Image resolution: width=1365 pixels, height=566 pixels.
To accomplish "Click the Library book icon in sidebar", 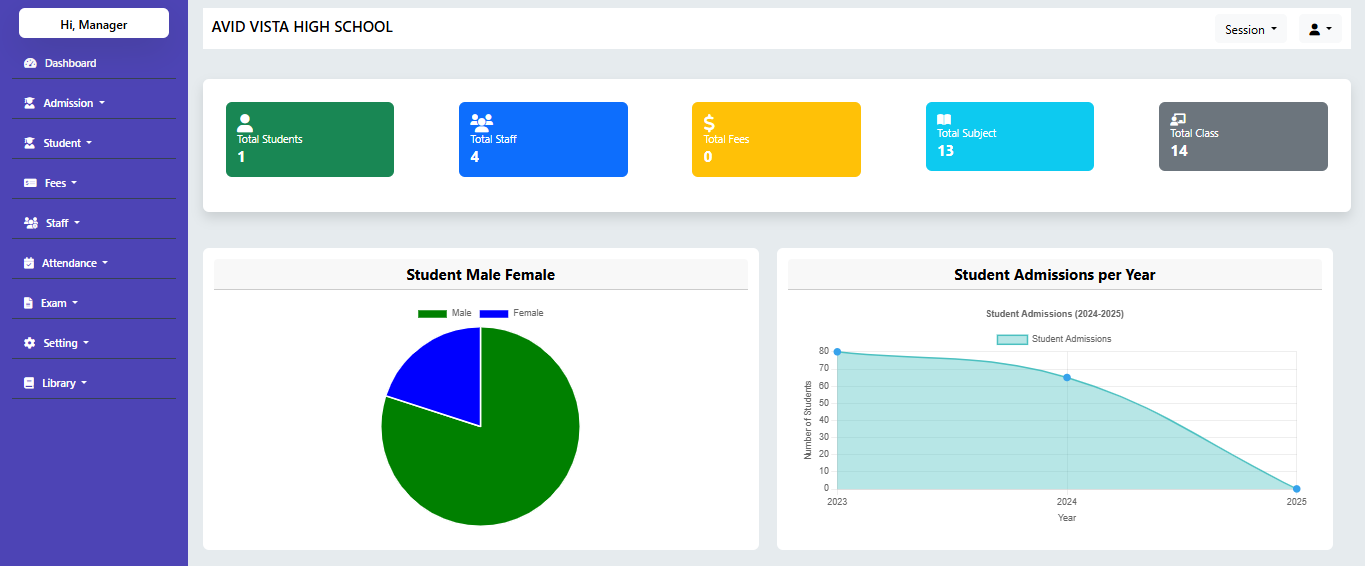I will (x=29, y=383).
